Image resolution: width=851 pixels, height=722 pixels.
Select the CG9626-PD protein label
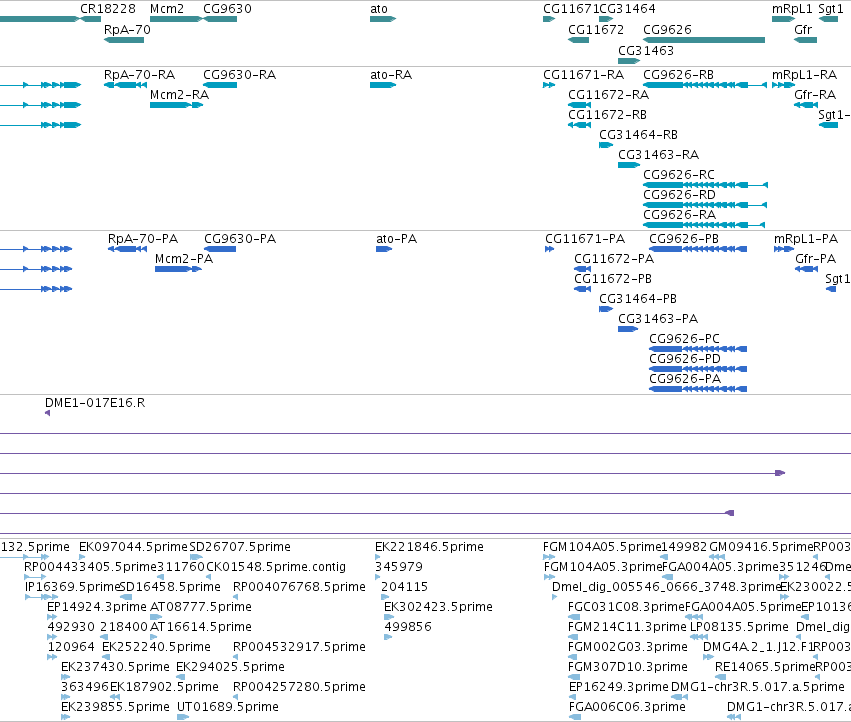(685, 359)
